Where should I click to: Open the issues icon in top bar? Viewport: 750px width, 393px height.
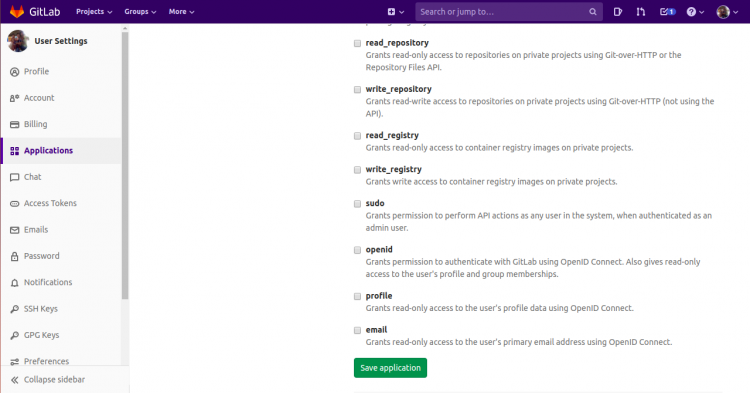pyautogui.click(x=618, y=12)
